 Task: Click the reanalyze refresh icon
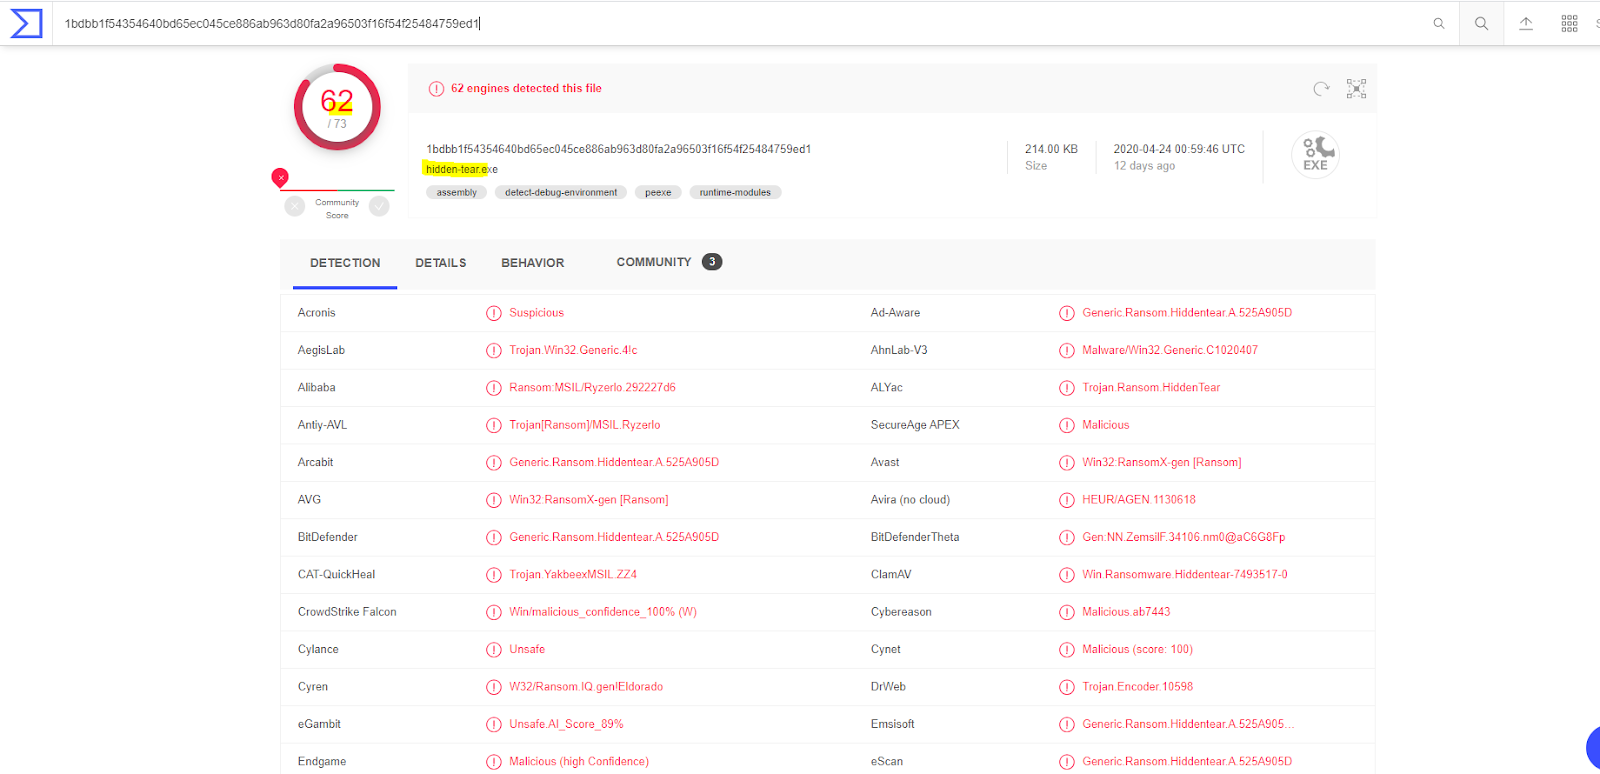click(1321, 89)
